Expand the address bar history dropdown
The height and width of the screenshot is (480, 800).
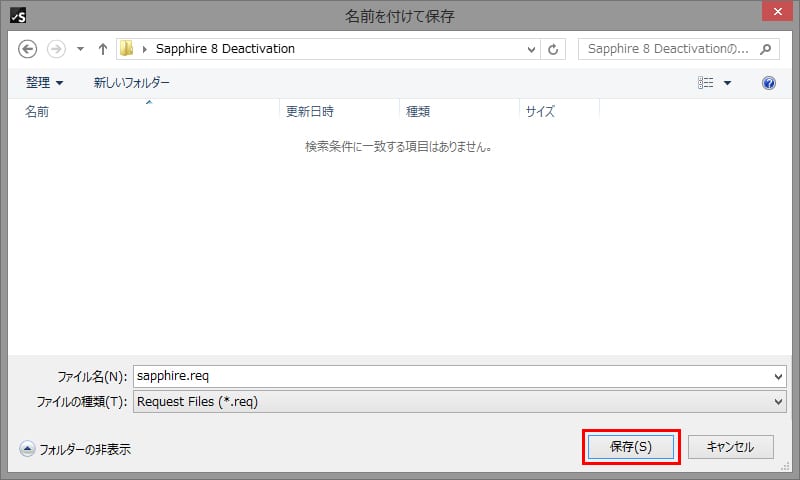coord(531,49)
